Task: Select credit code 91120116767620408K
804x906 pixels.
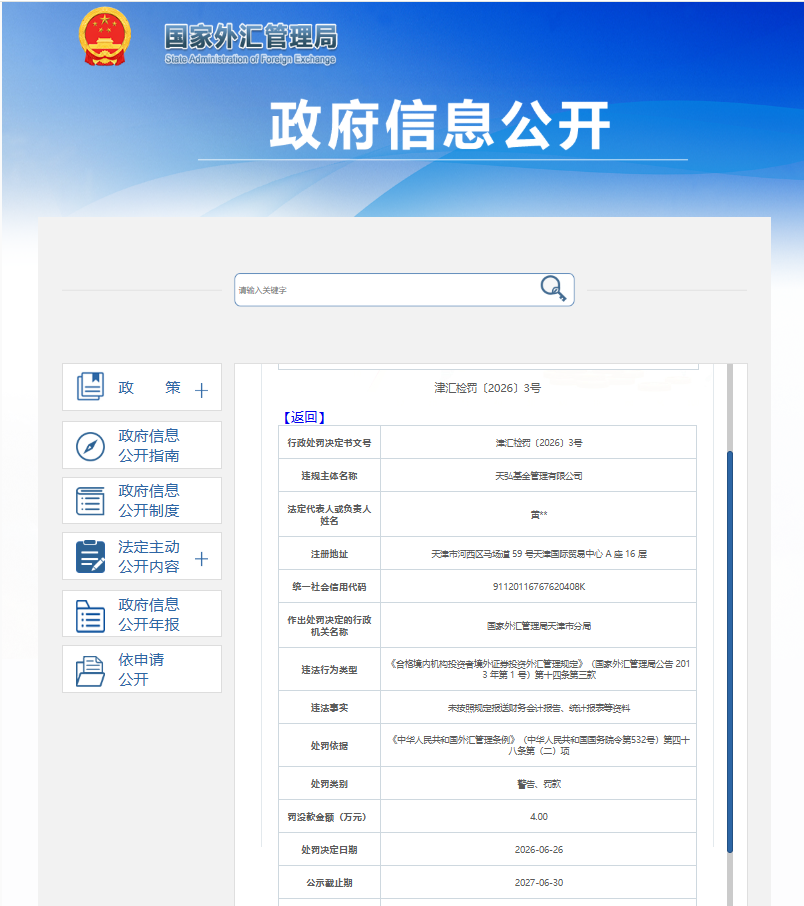Action: (539, 586)
